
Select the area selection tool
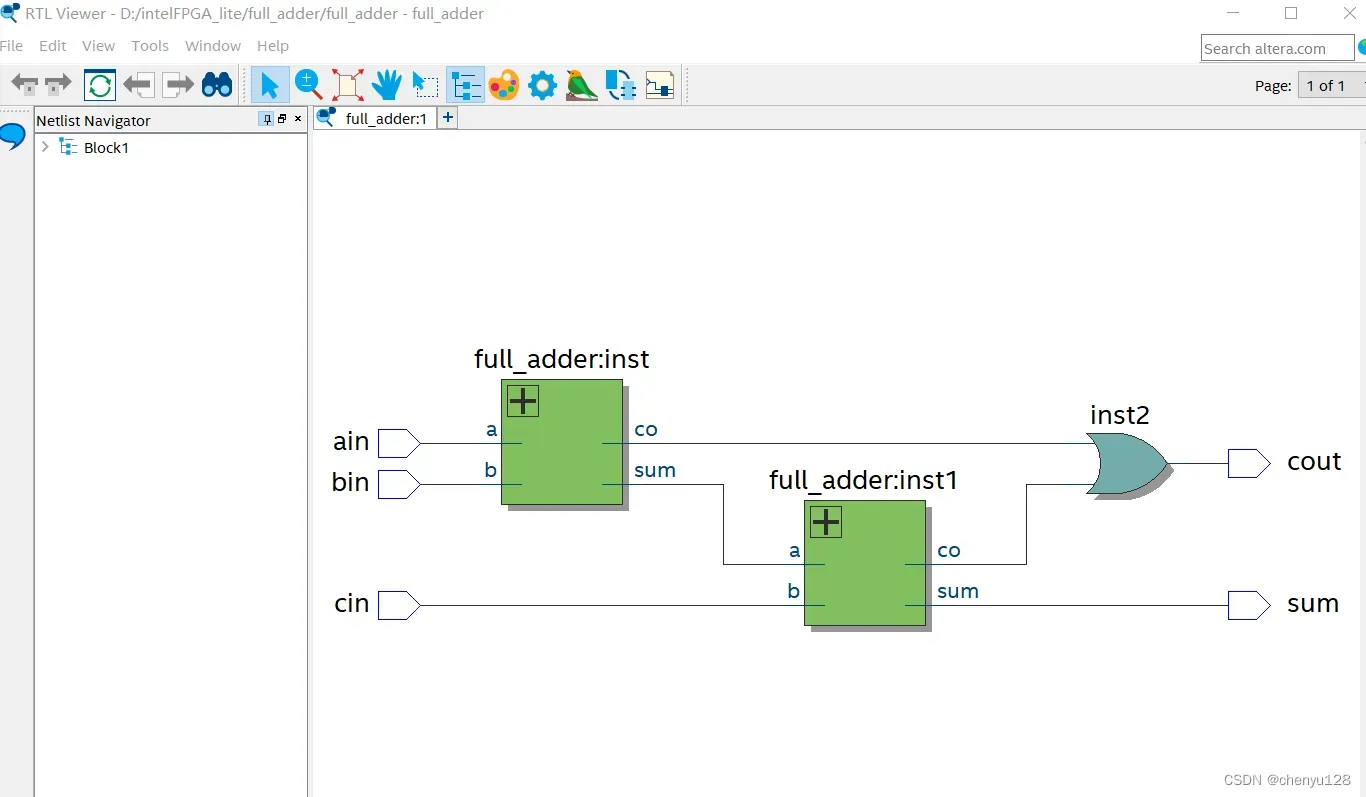pos(426,85)
